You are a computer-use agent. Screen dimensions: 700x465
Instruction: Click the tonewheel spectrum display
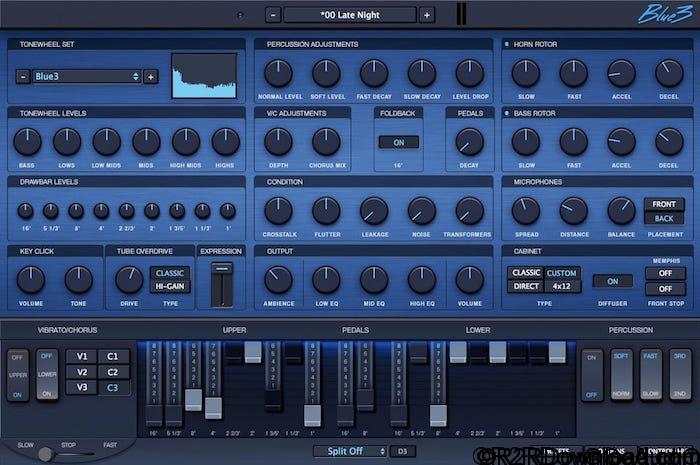point(204,76)
